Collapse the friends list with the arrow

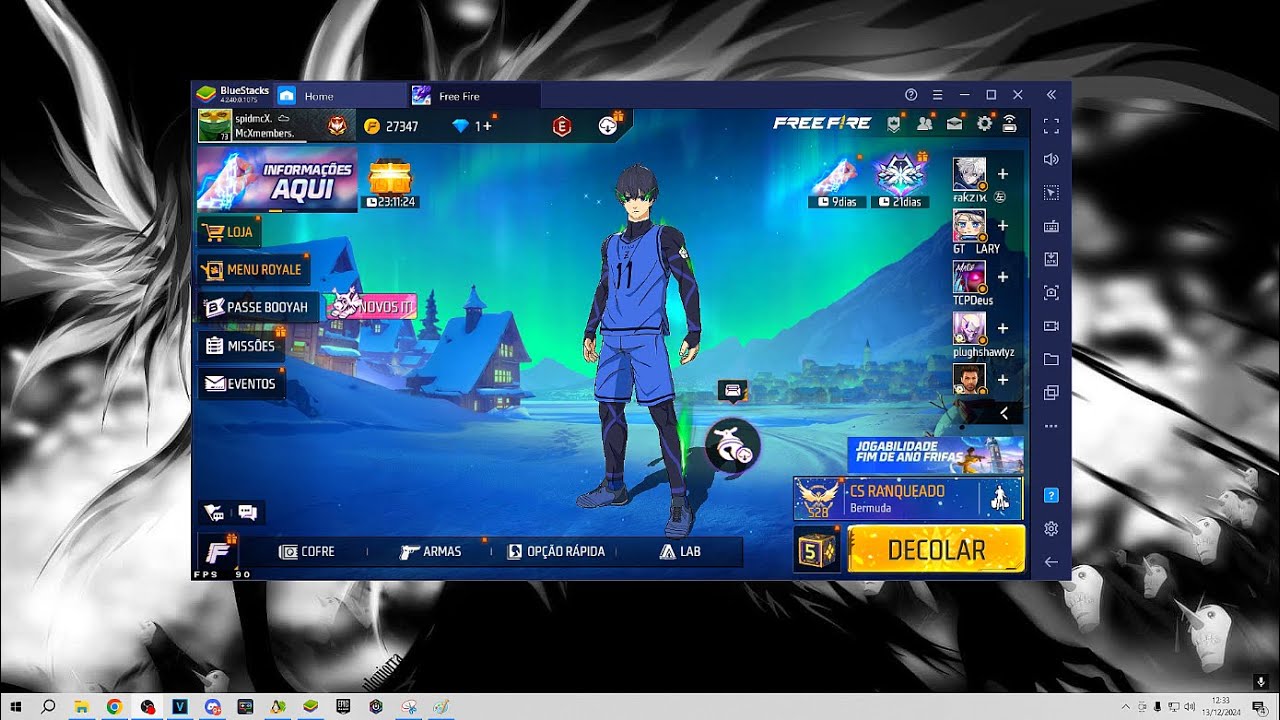coord(1003,413)
